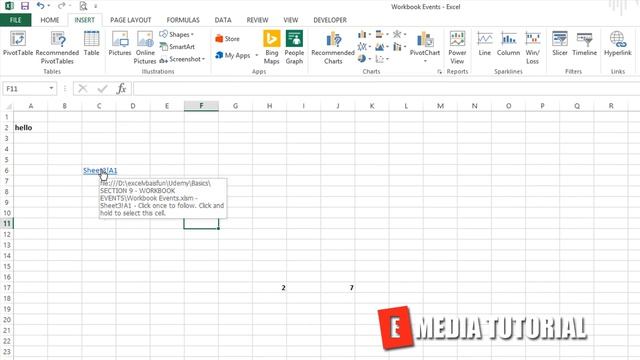Insert a pie chart
The width and height of the screenshot is (640, 360).
coord(364,59)
